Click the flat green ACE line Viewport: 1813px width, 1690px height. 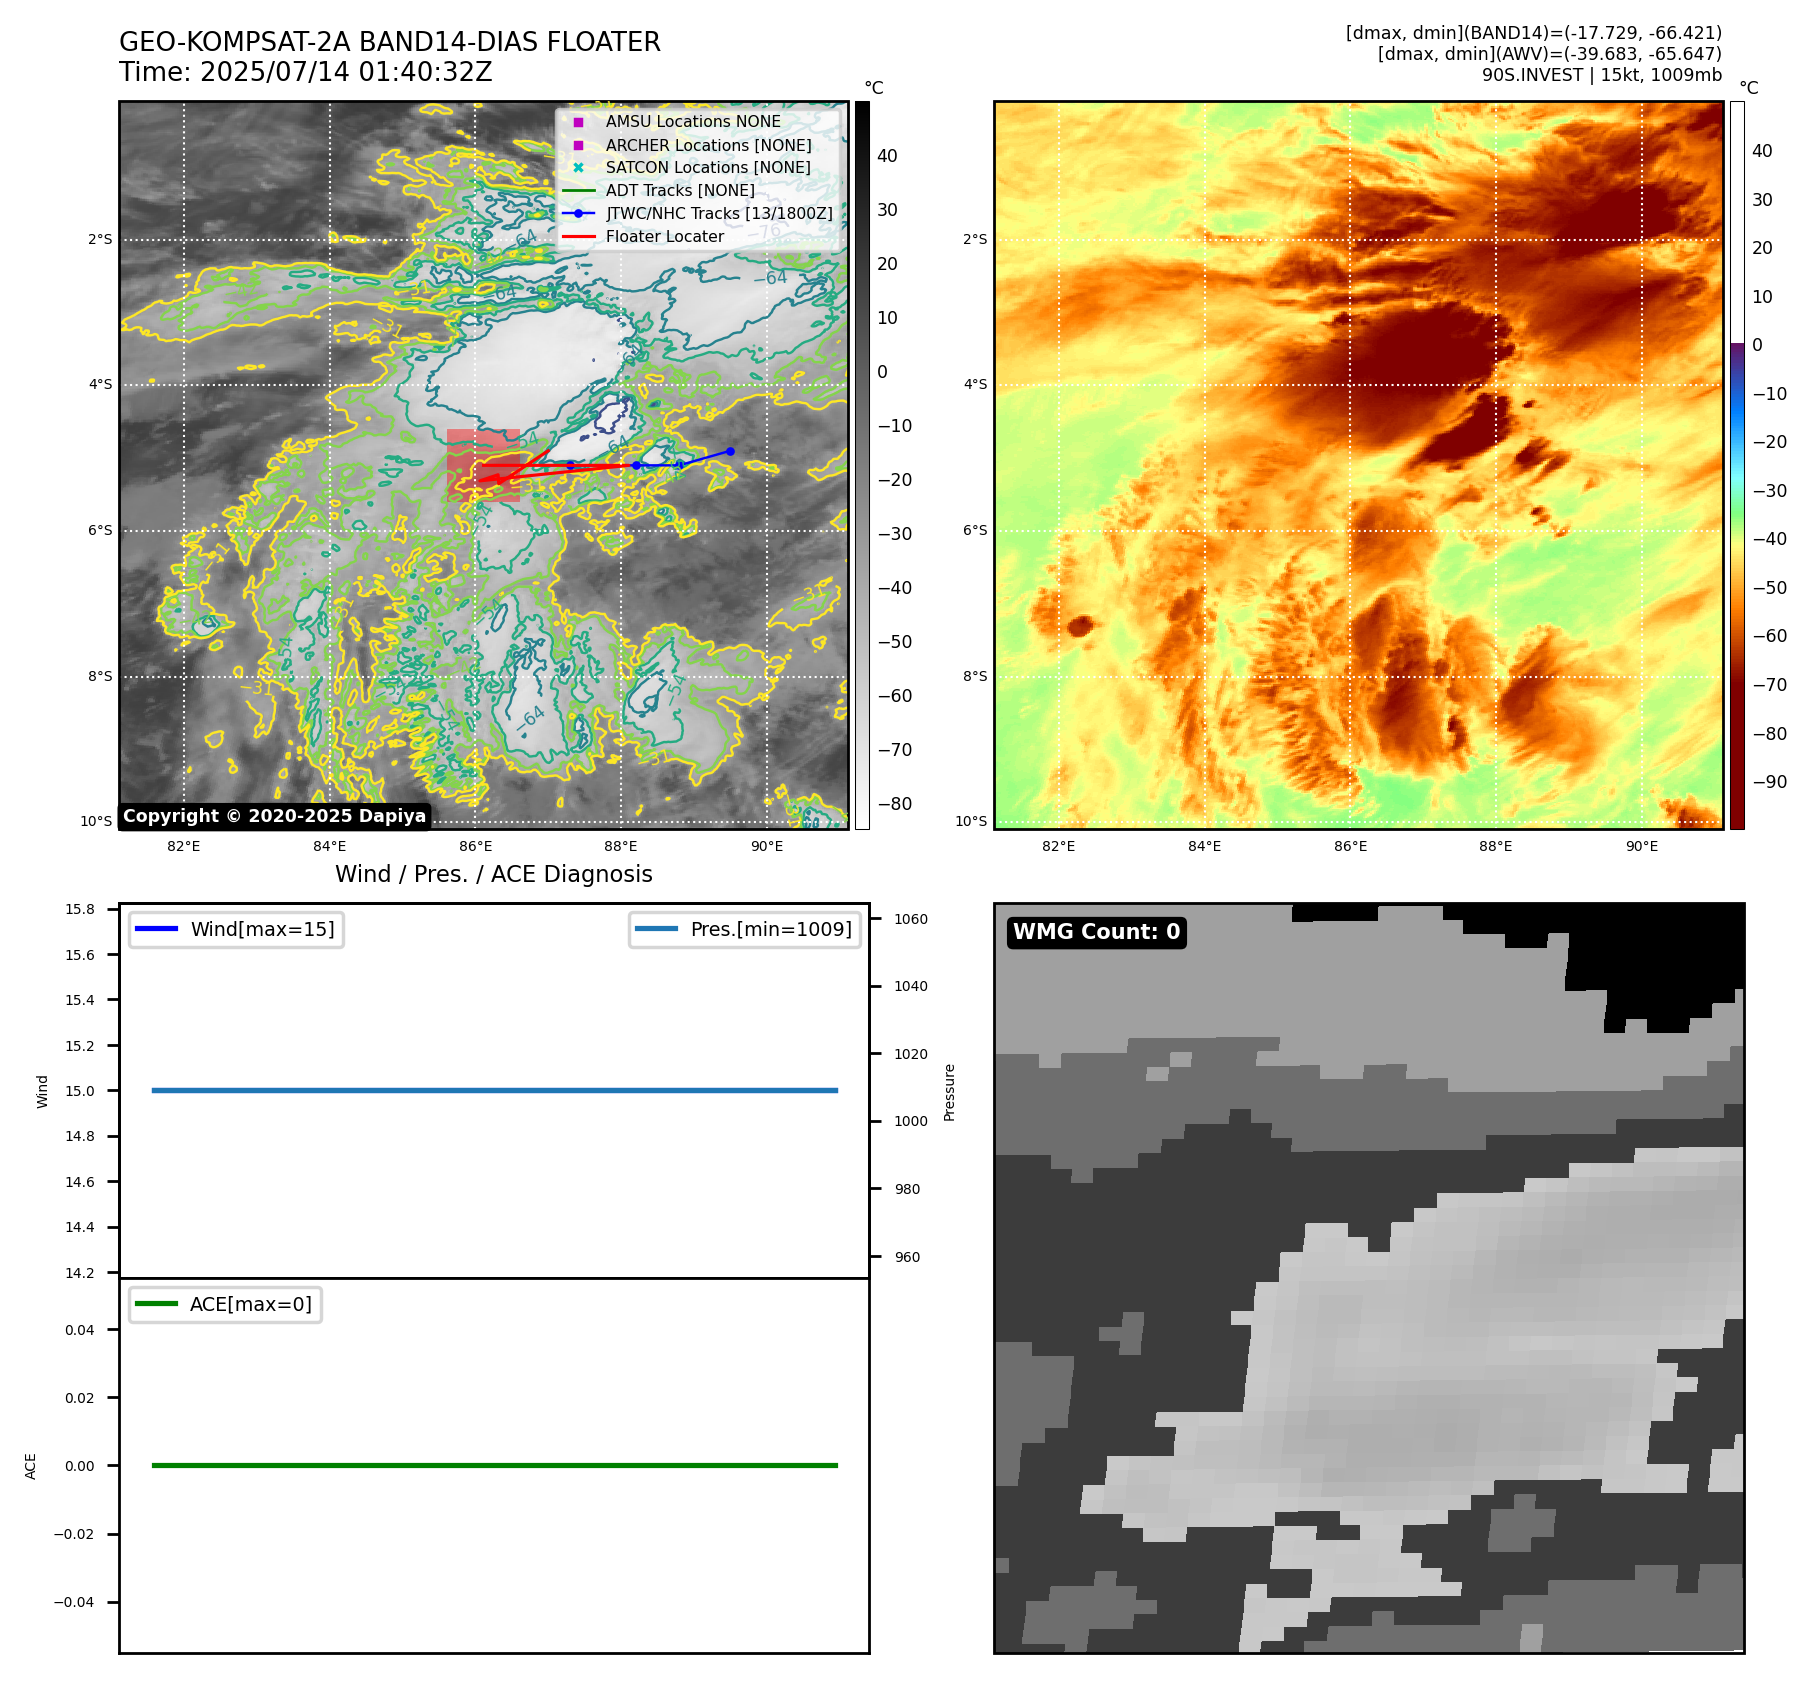point(494,1465)
